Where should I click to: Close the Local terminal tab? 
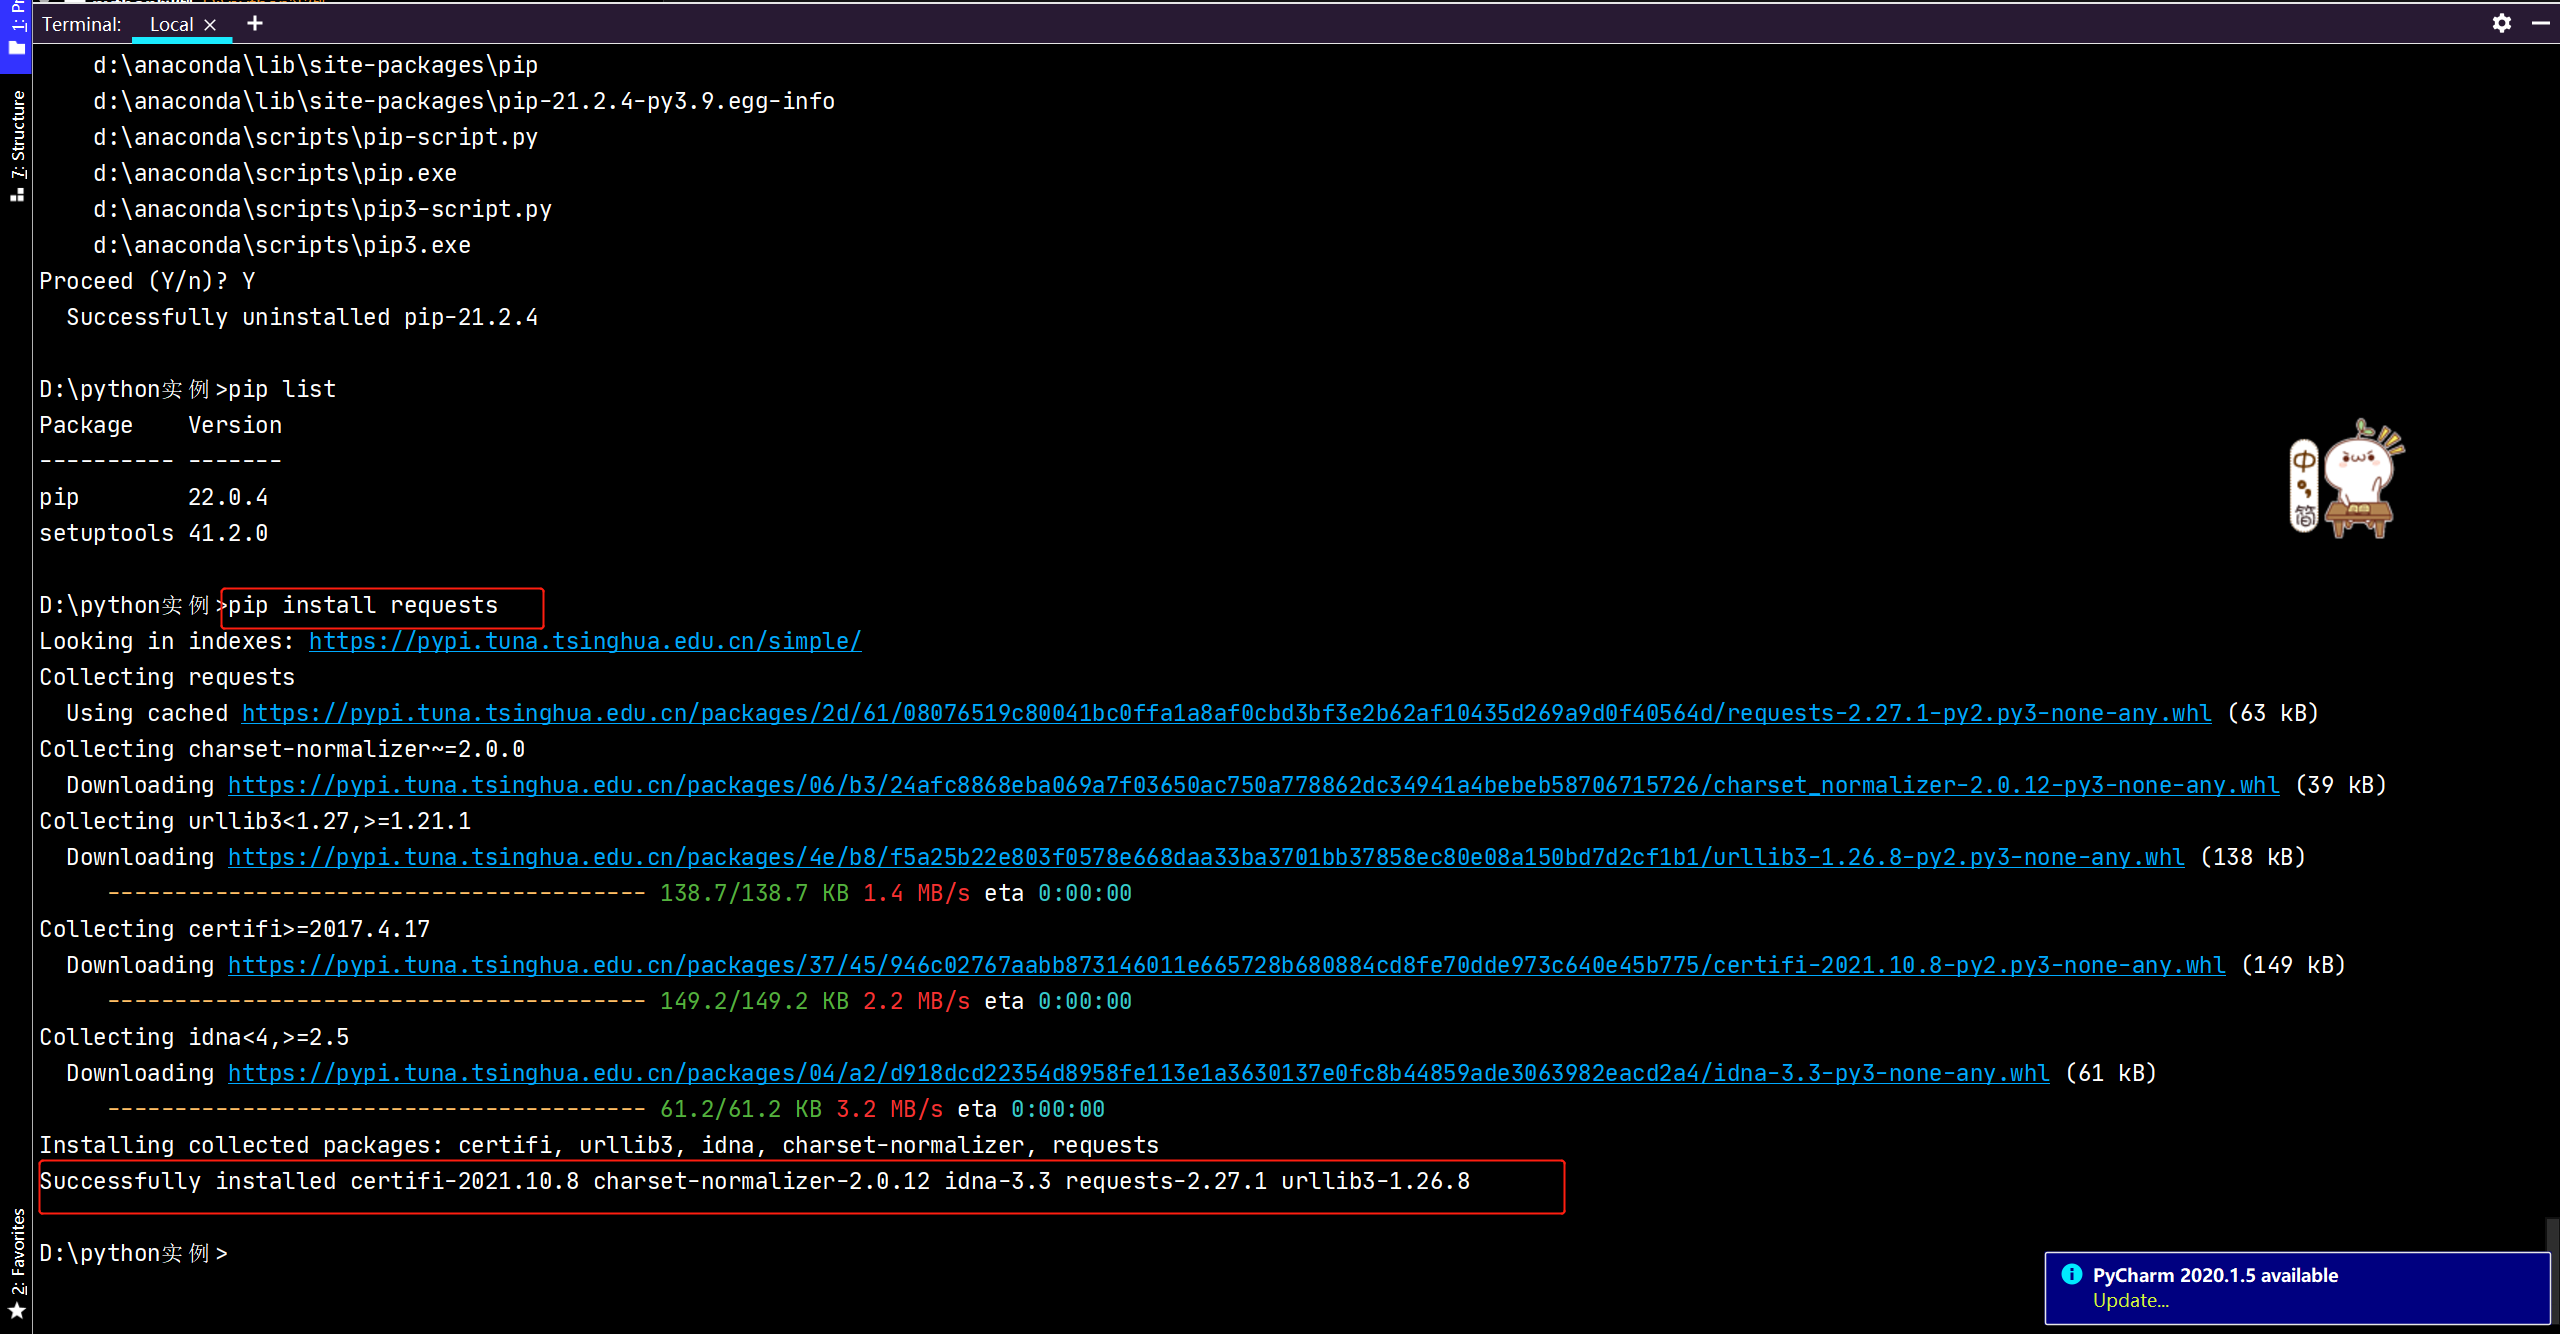210,25
